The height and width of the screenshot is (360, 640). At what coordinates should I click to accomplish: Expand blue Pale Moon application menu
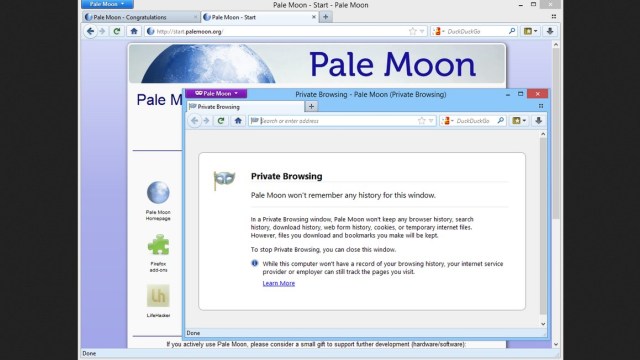point(107,4)
